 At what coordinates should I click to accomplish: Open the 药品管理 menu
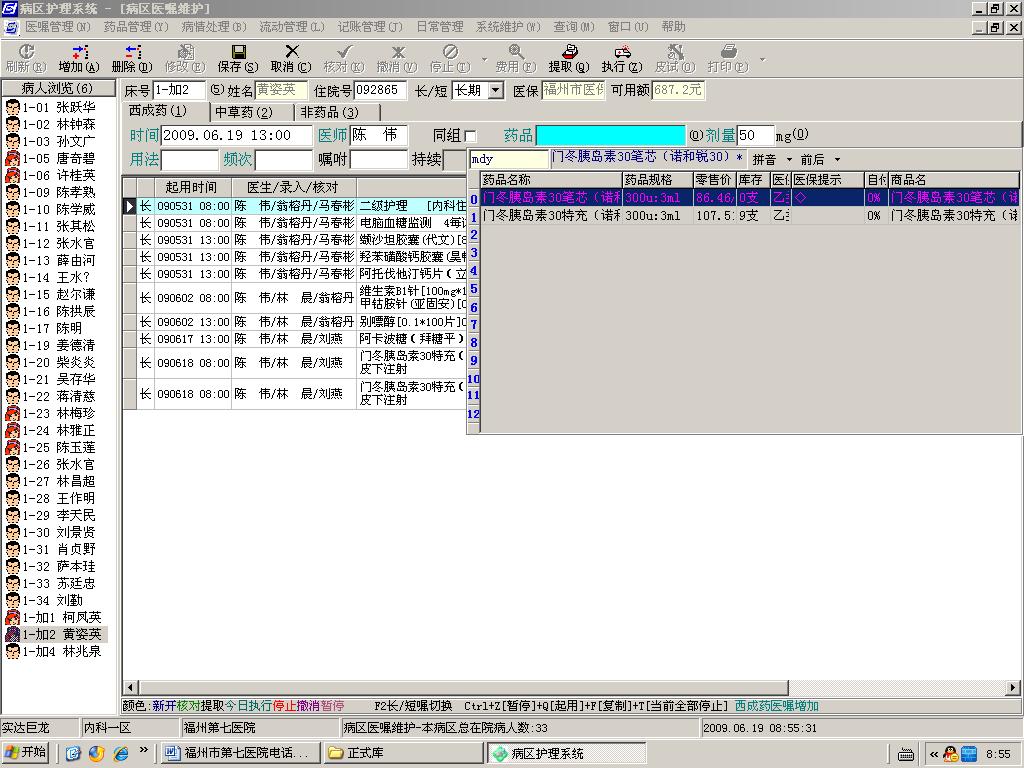135,27
